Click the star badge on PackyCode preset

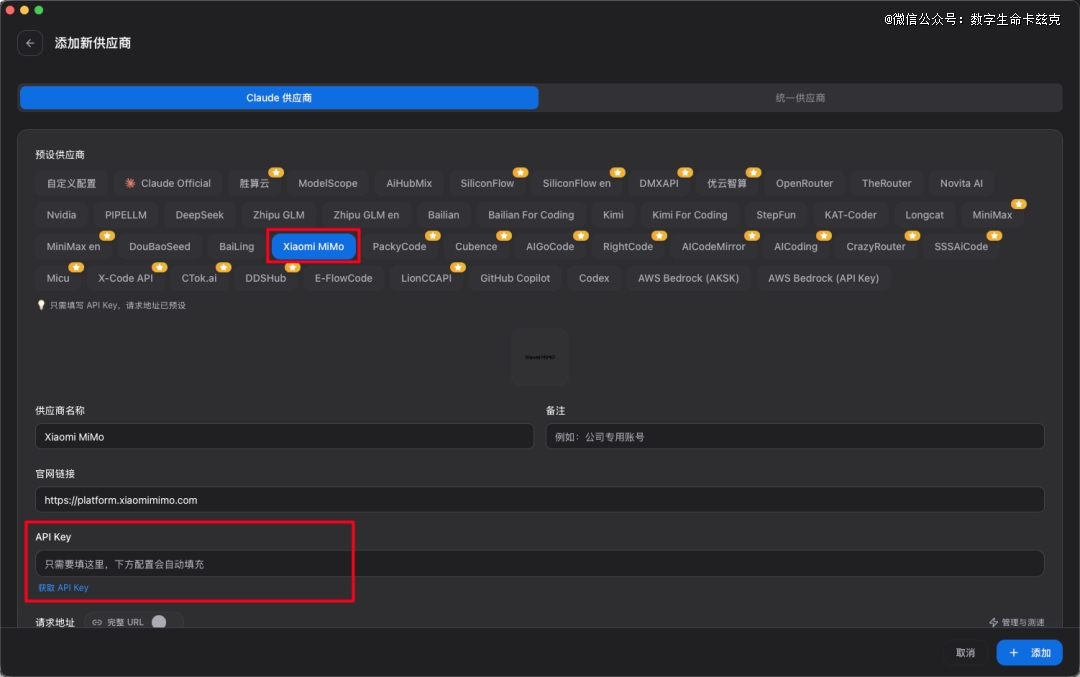432,235
